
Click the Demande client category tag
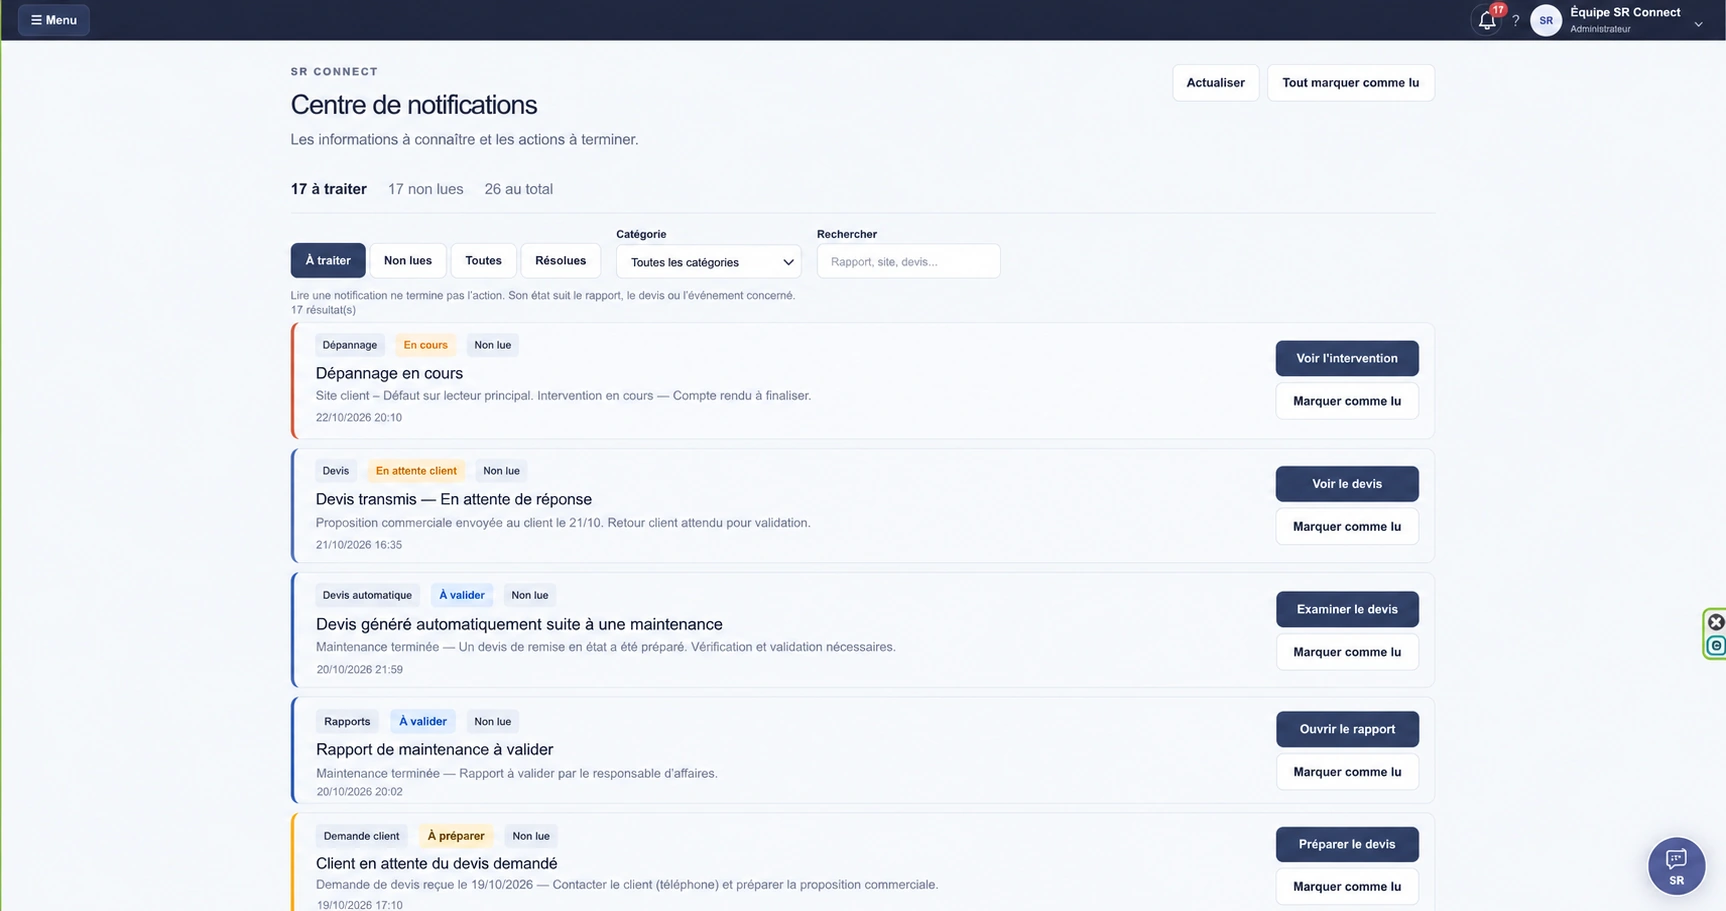coord(361,836)
